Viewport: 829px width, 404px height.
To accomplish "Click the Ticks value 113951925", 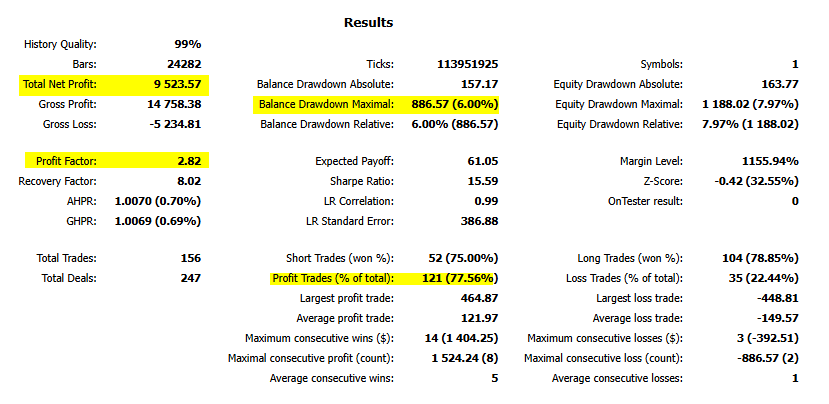I will (467, 64).
